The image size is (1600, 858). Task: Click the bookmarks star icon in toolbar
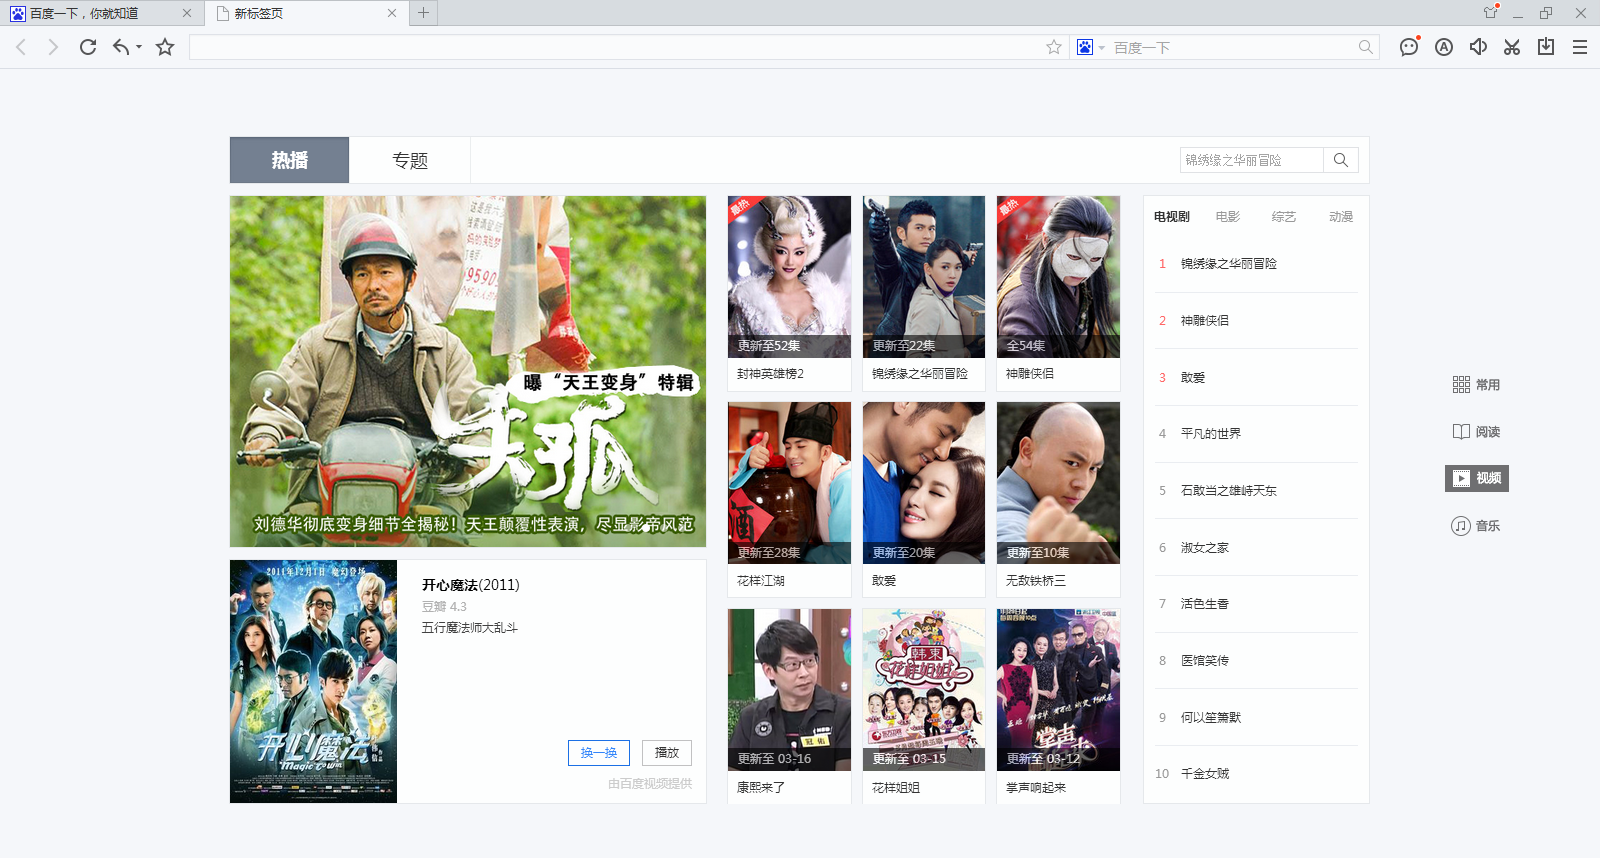[x=165, y=47]
